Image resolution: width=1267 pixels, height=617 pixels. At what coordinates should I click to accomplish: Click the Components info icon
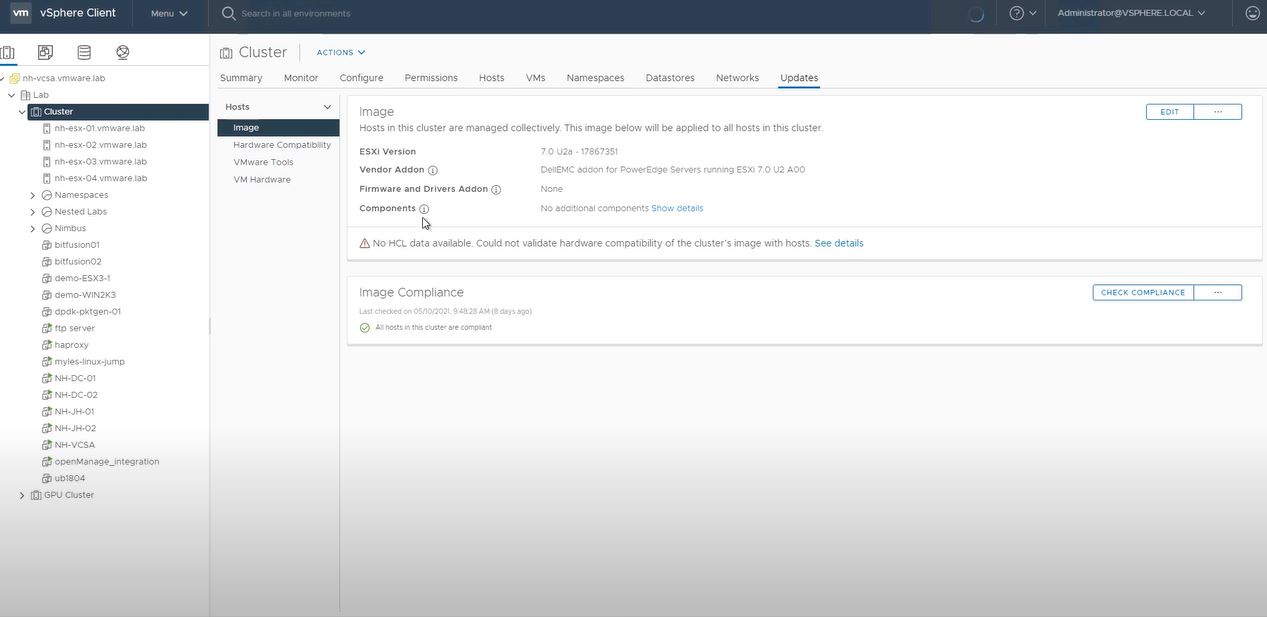[424, 209]
